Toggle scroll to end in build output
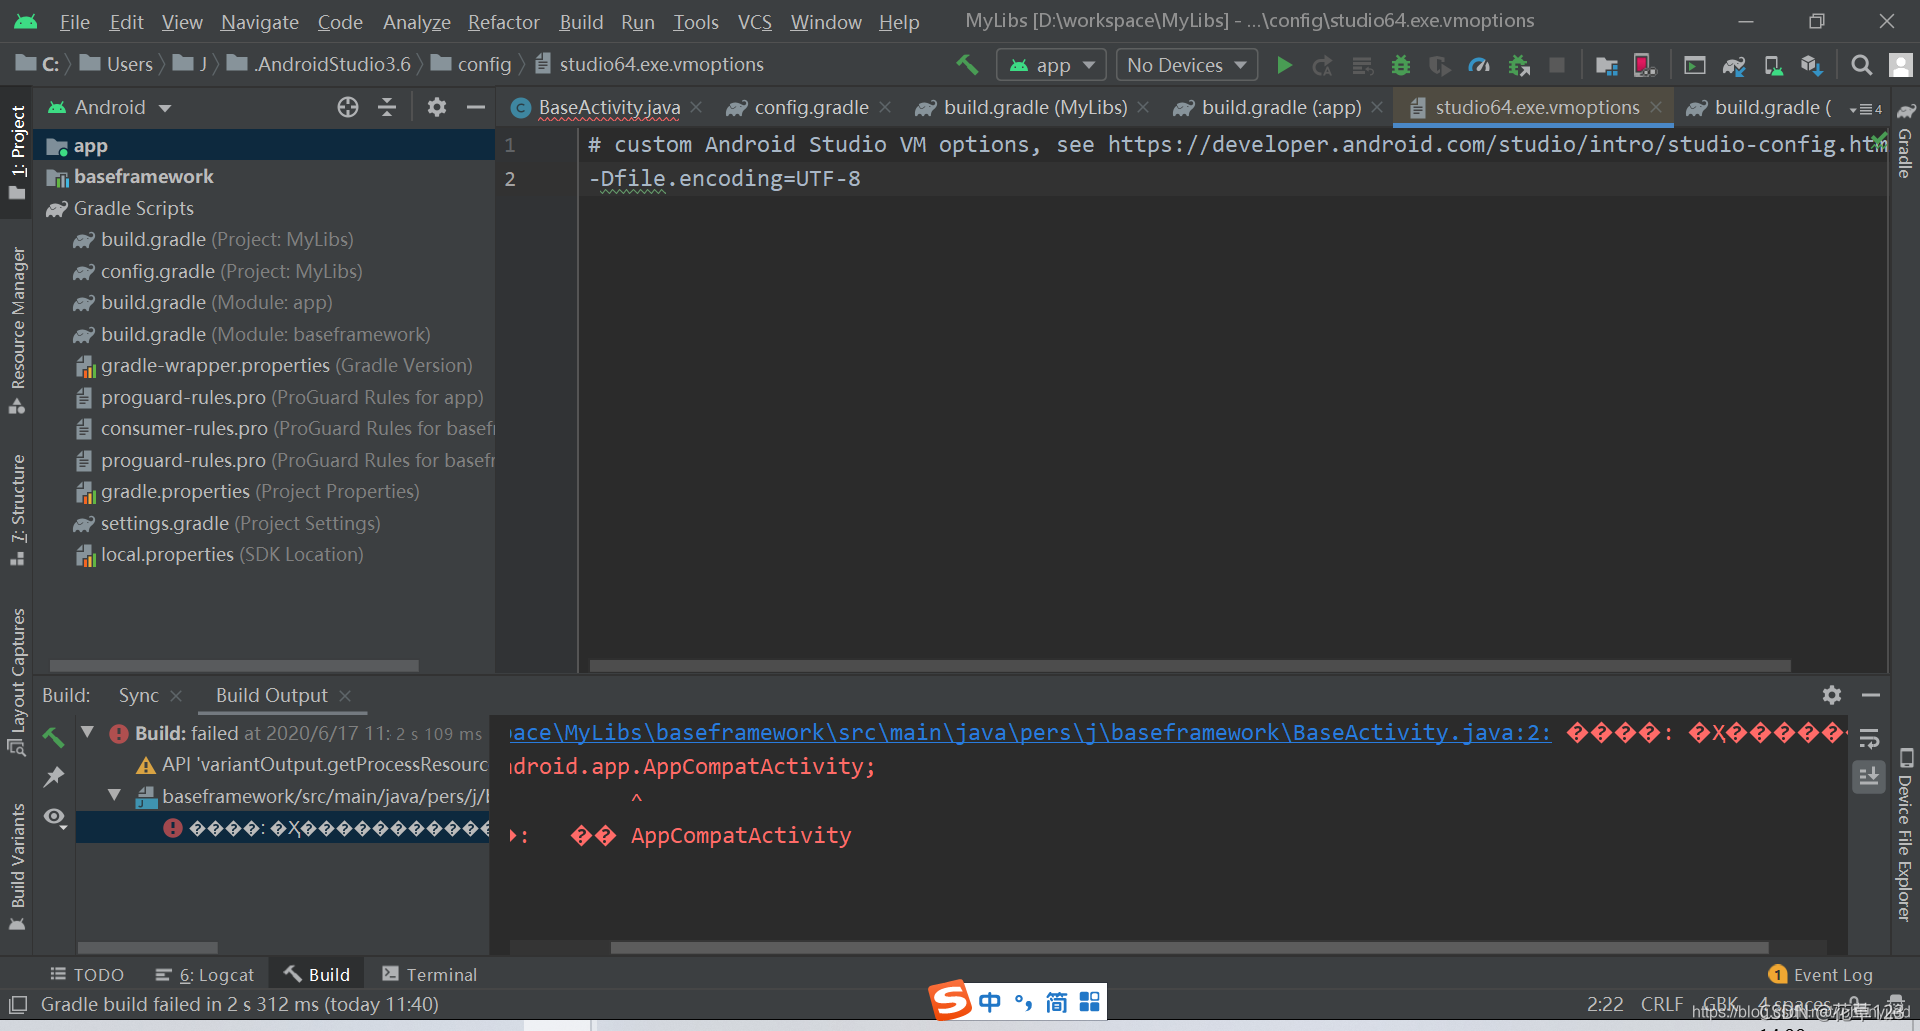This screenshot has width=1920, height=1031. [x=1869, y=776]
